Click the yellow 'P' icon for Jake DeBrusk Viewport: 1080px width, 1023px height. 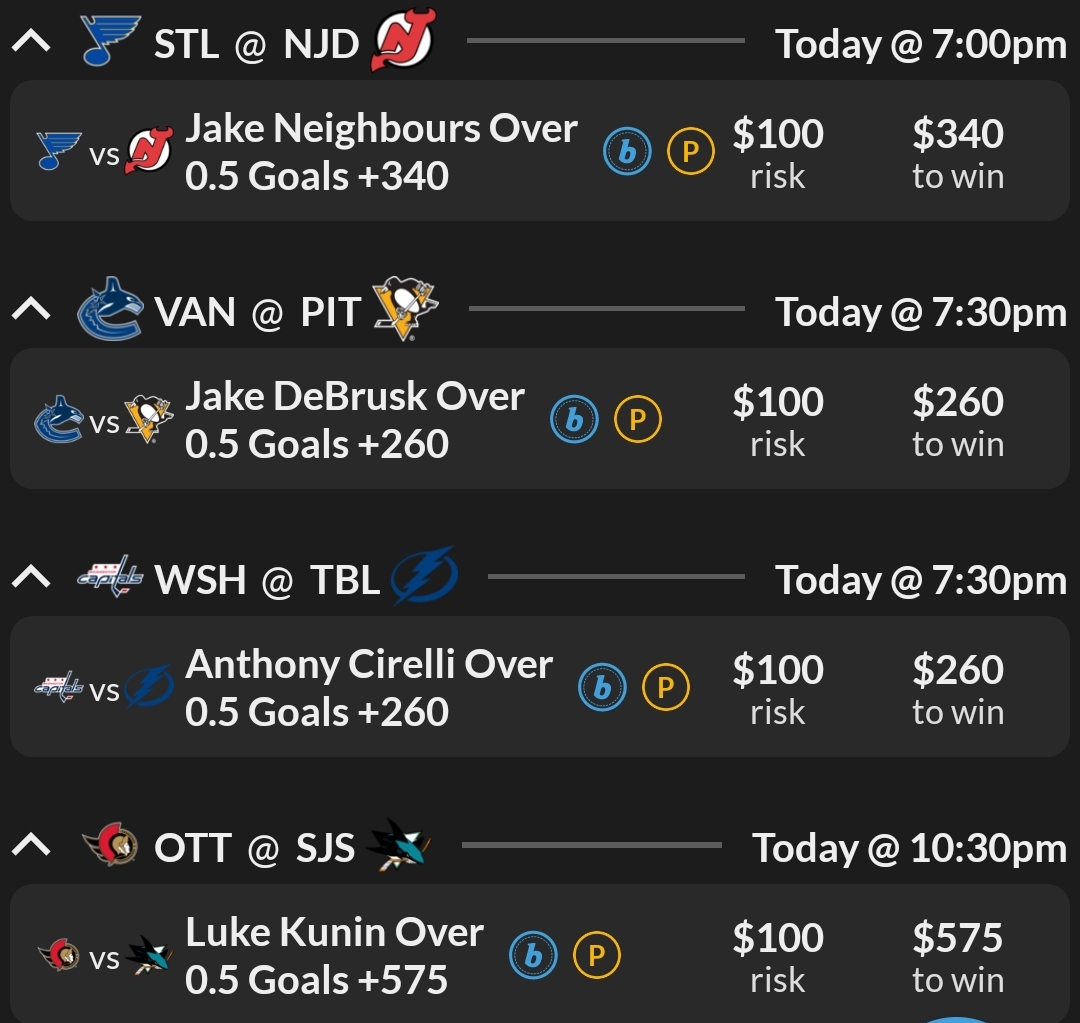tap(637, 421)
